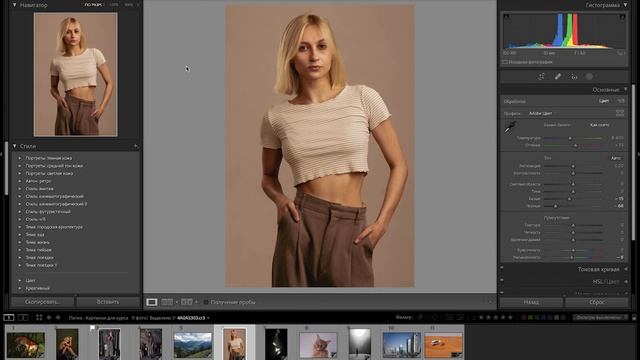This screenshot has height=360, width=640.
Task: Open the Фильтры выключены dropdown
Action: pos(600,317)
